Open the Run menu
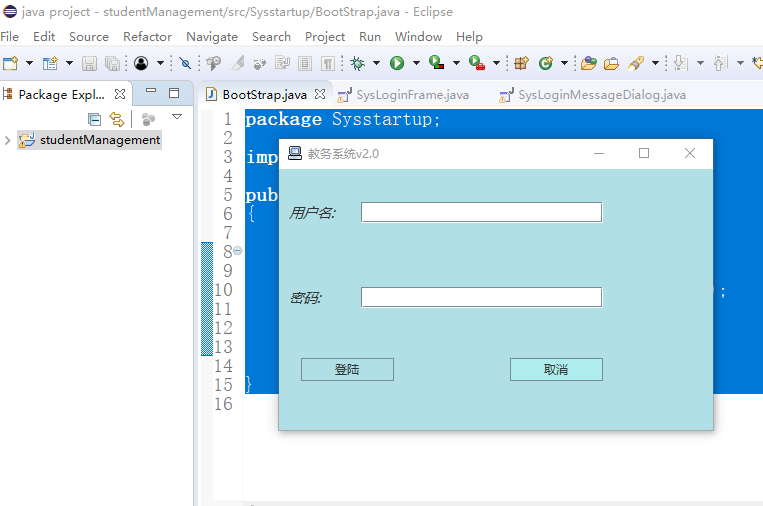Viewport: 763px width, 506px height. tap(370, 37)
